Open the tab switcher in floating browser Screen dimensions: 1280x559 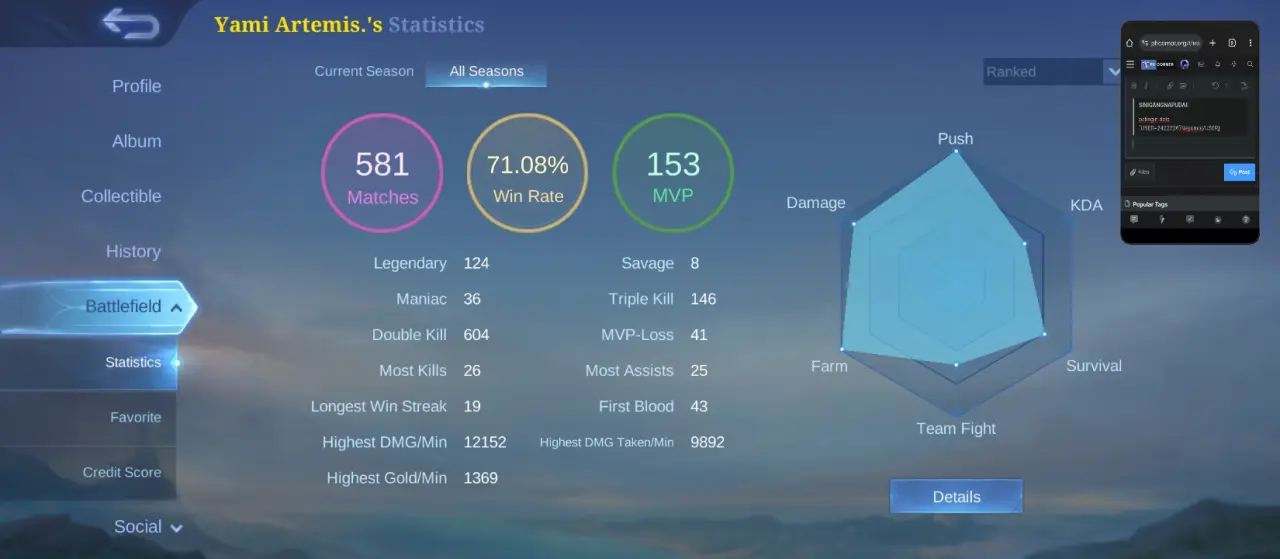(x=1232, y=43)
